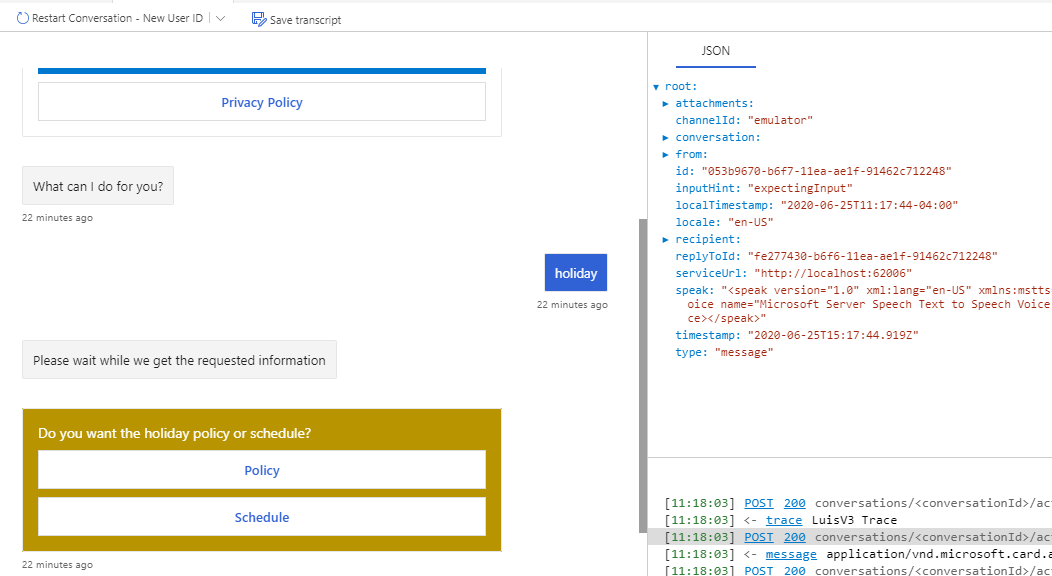Select Schedule in the holiday card
Image resolution: width=1052 pixels, height=576 pixels.
pos(261,517)
